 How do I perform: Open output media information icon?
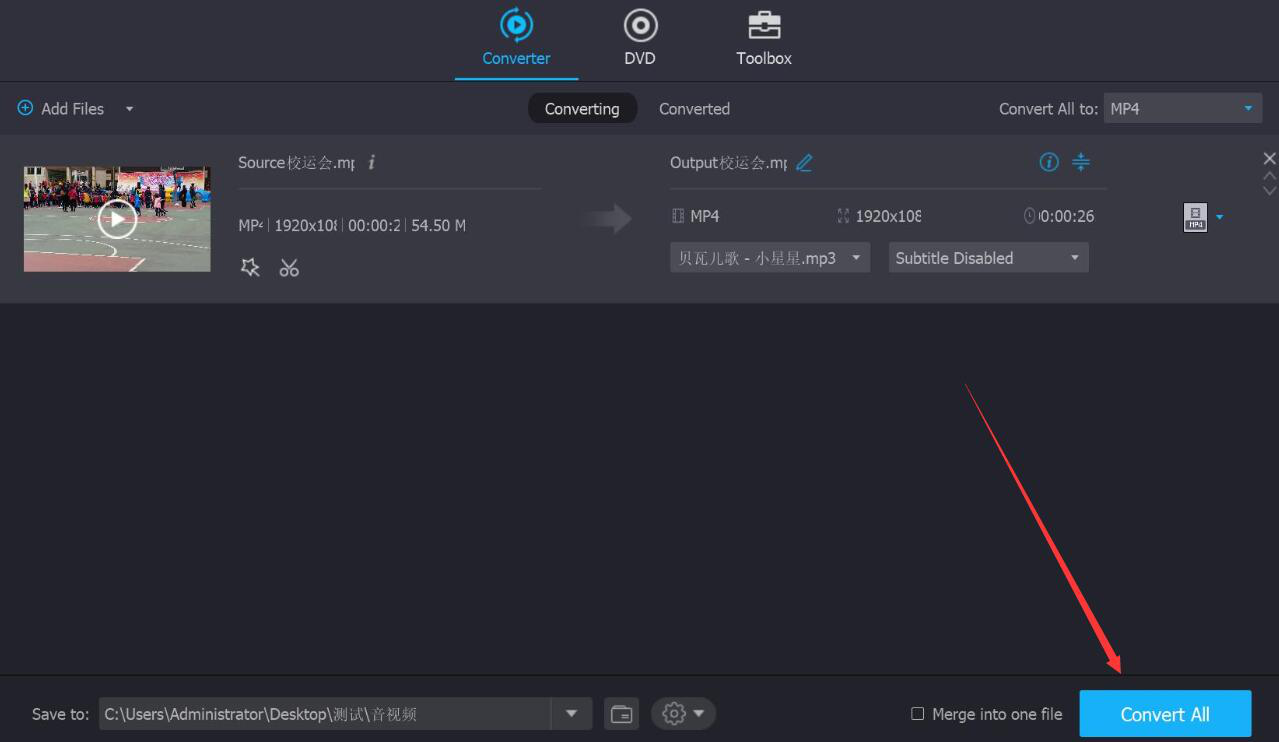coord(1049,162)
